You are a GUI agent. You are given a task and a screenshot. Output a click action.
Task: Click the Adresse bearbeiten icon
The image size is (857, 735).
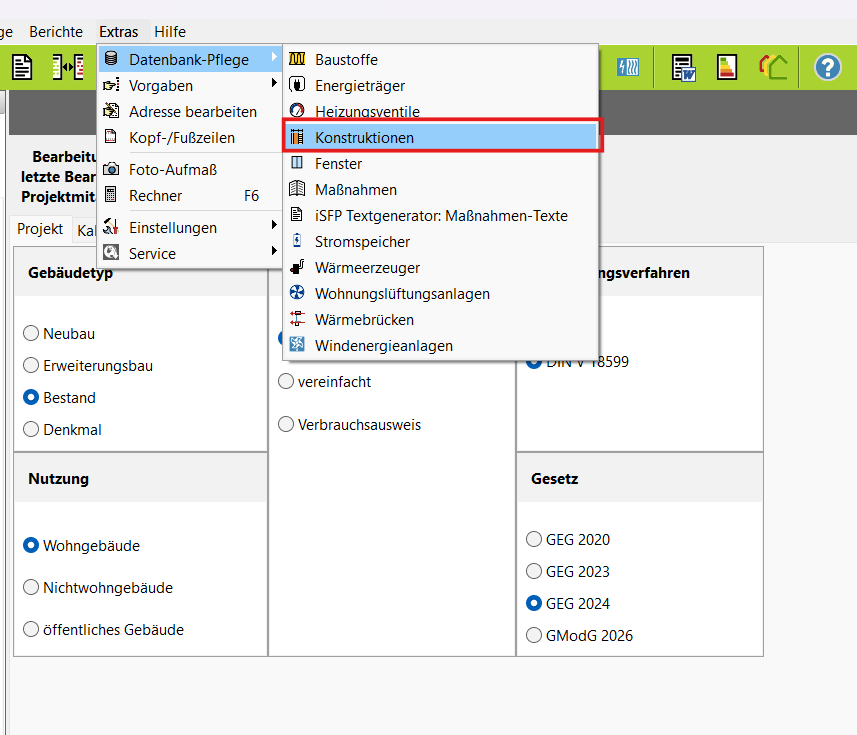point(111,110)
